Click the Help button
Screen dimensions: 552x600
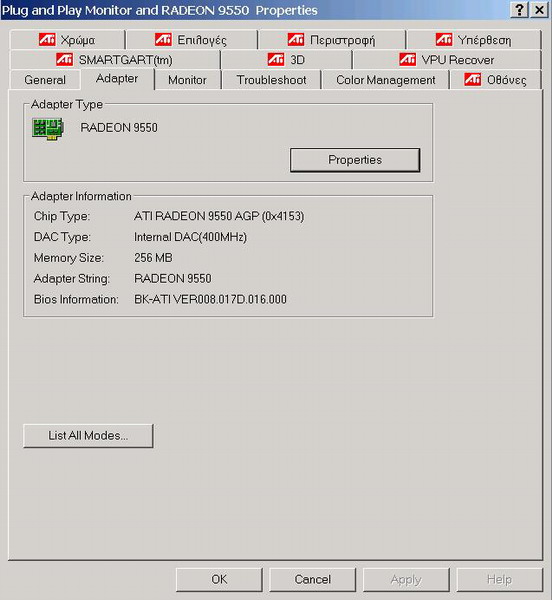tap(499, 580)
